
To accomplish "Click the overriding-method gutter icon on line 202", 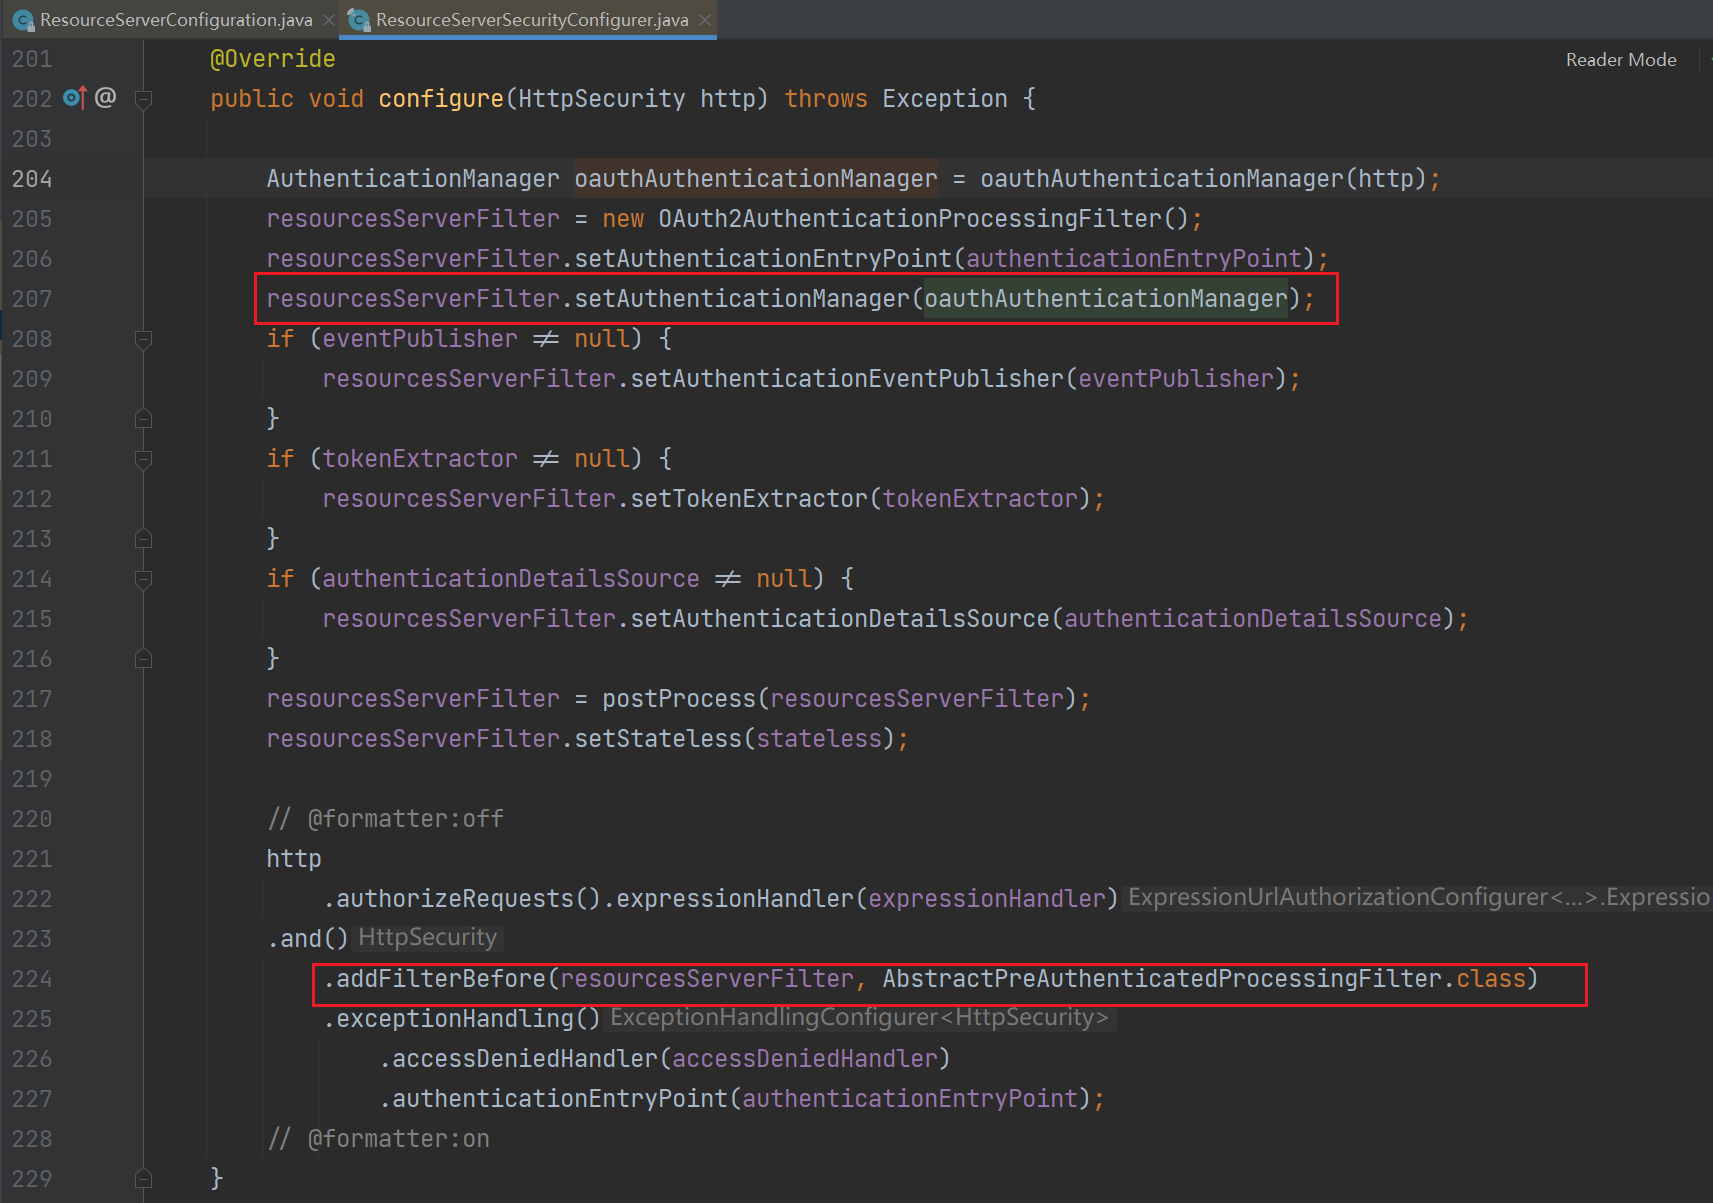I will point(75,98).
